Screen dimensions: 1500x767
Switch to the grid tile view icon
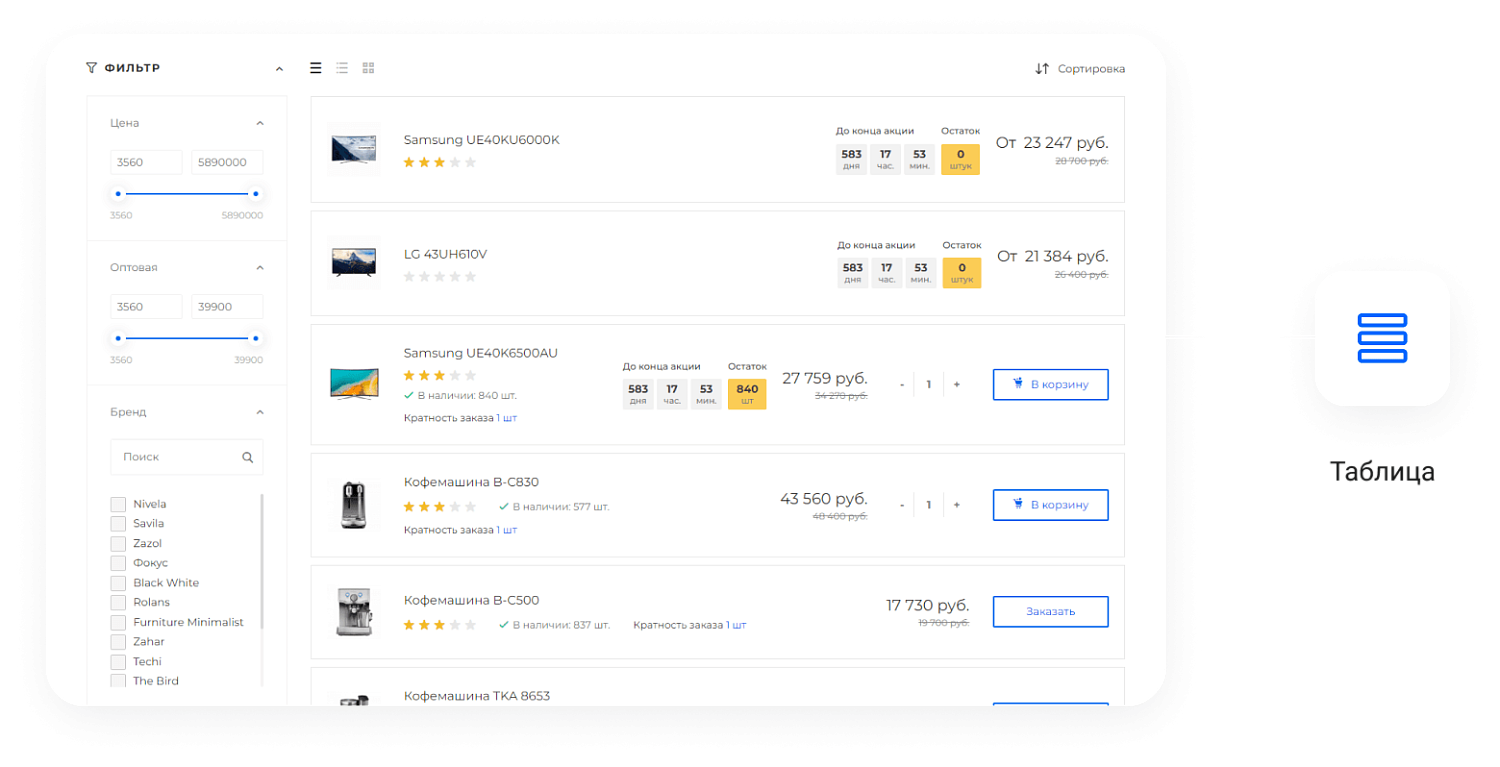pos(368,68)
